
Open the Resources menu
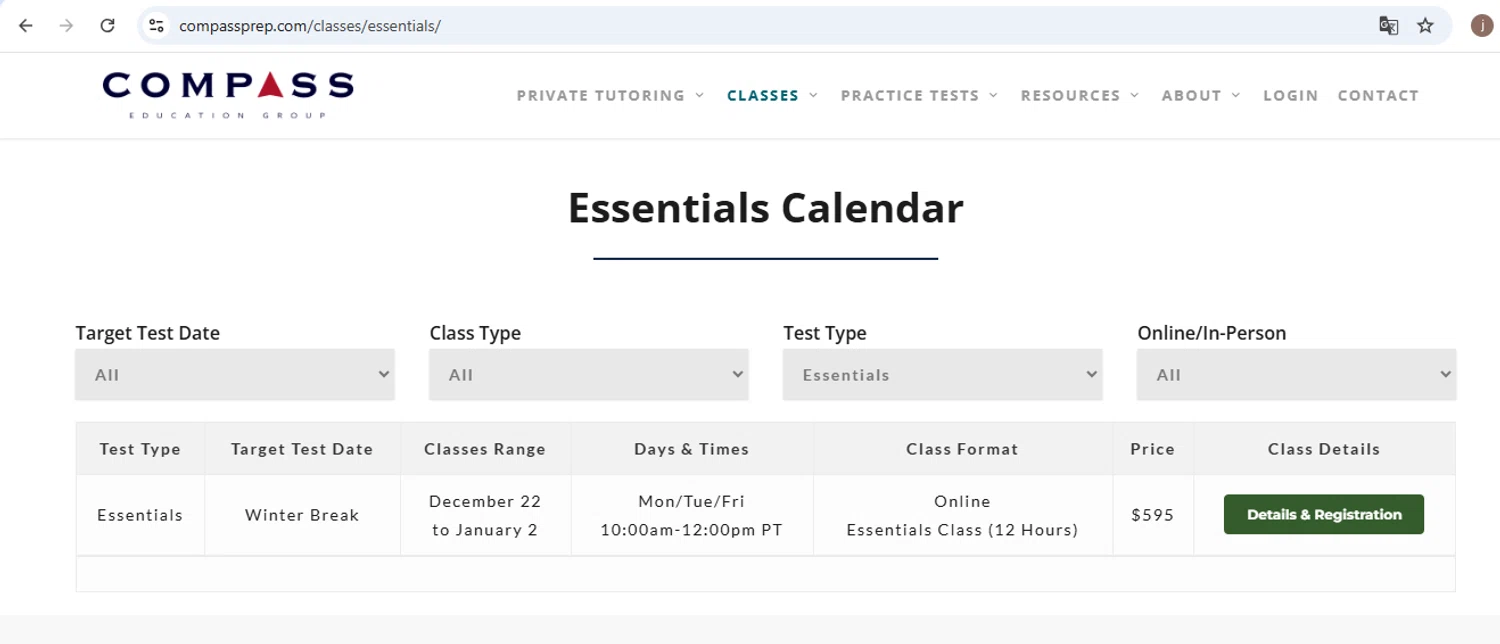1079,96
